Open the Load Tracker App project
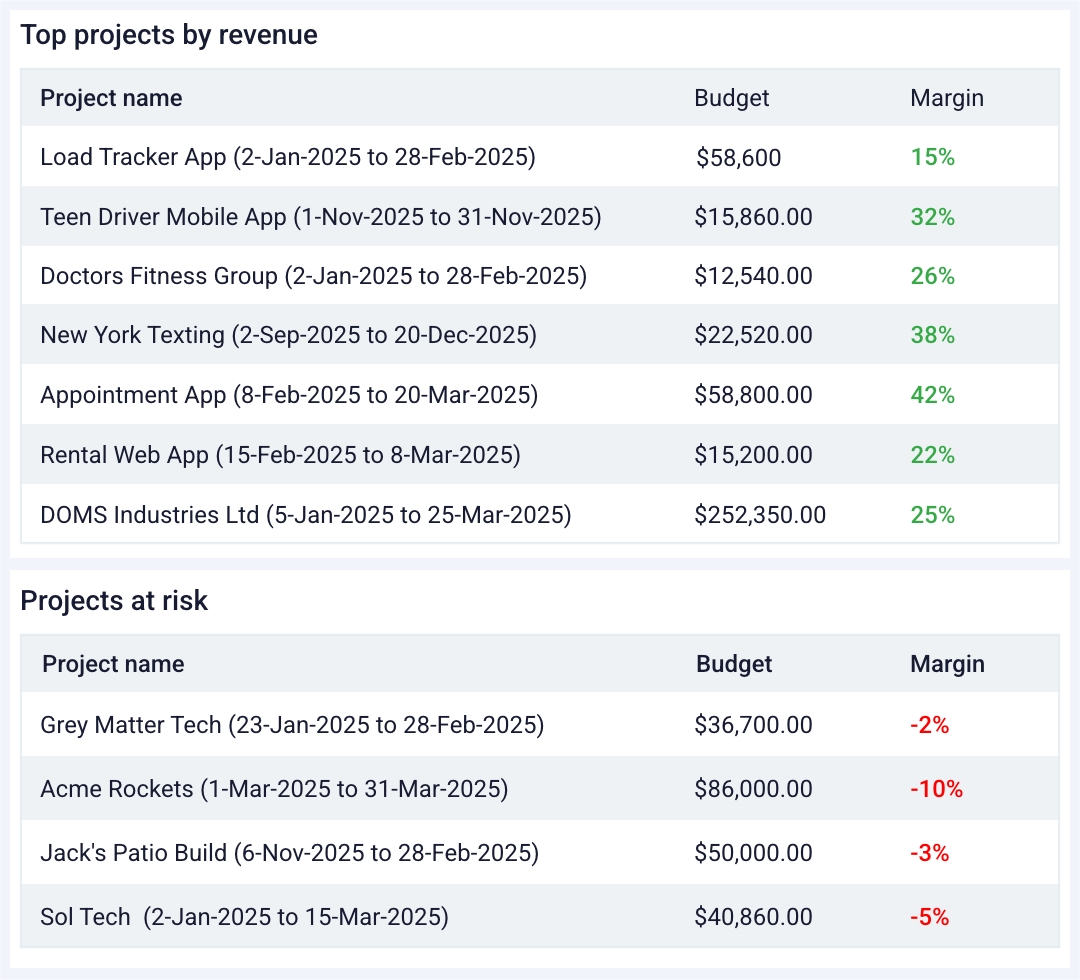1080x980 pixels. tap(288, 157)
